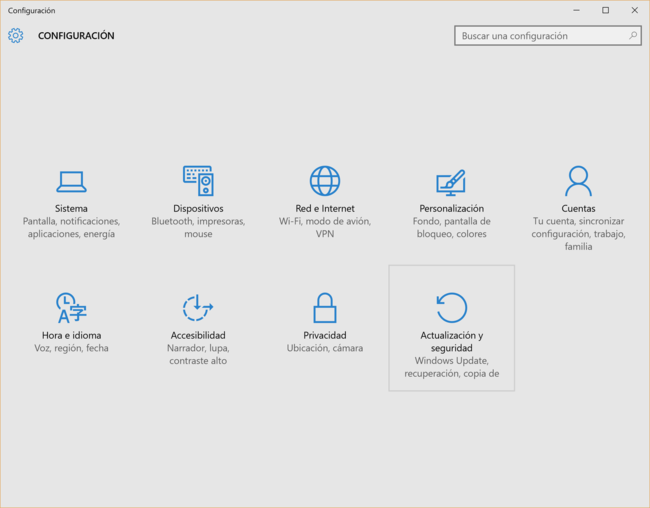Type in the 'Buscar una configuración' field
650x508 pixels.
[x=540, y=36]
